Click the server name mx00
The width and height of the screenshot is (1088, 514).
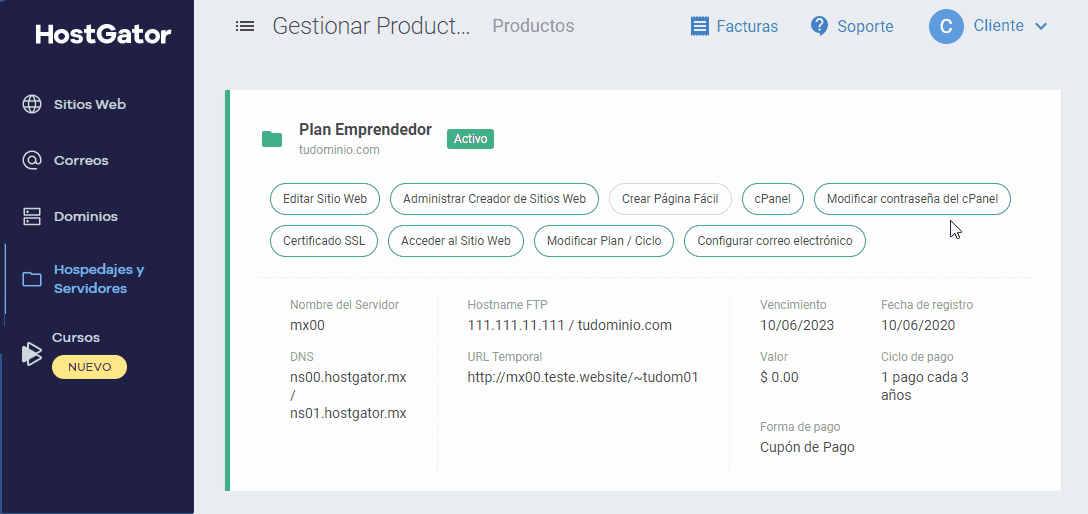coord(307,325)
